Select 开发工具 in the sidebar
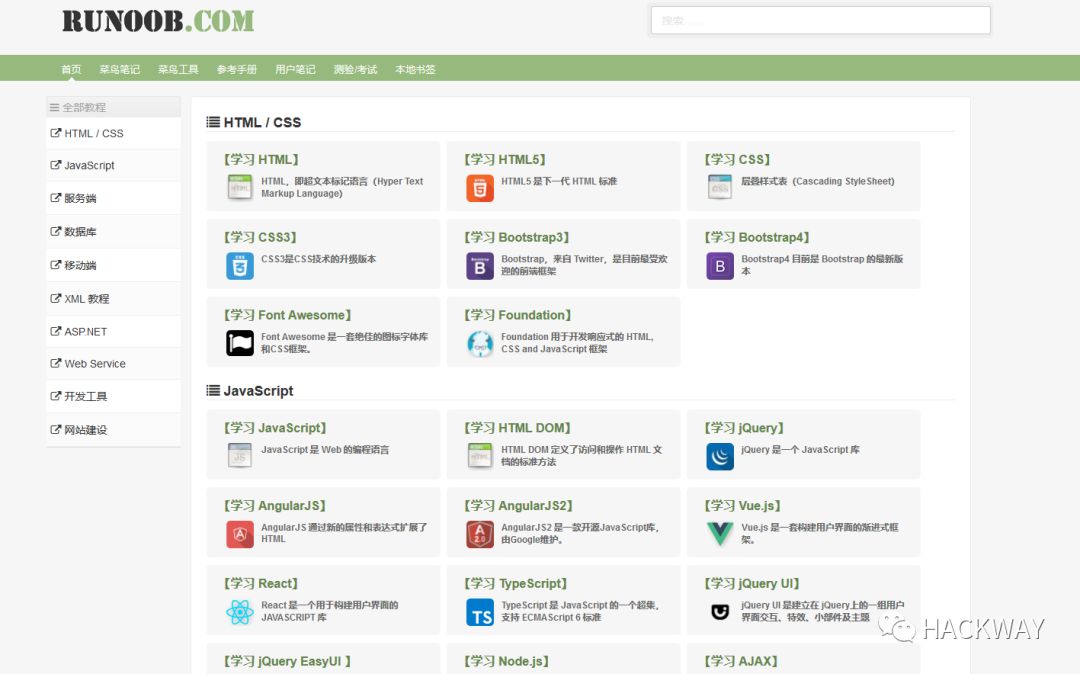Viewport: 1080px width, 674px height. (85, 397)
